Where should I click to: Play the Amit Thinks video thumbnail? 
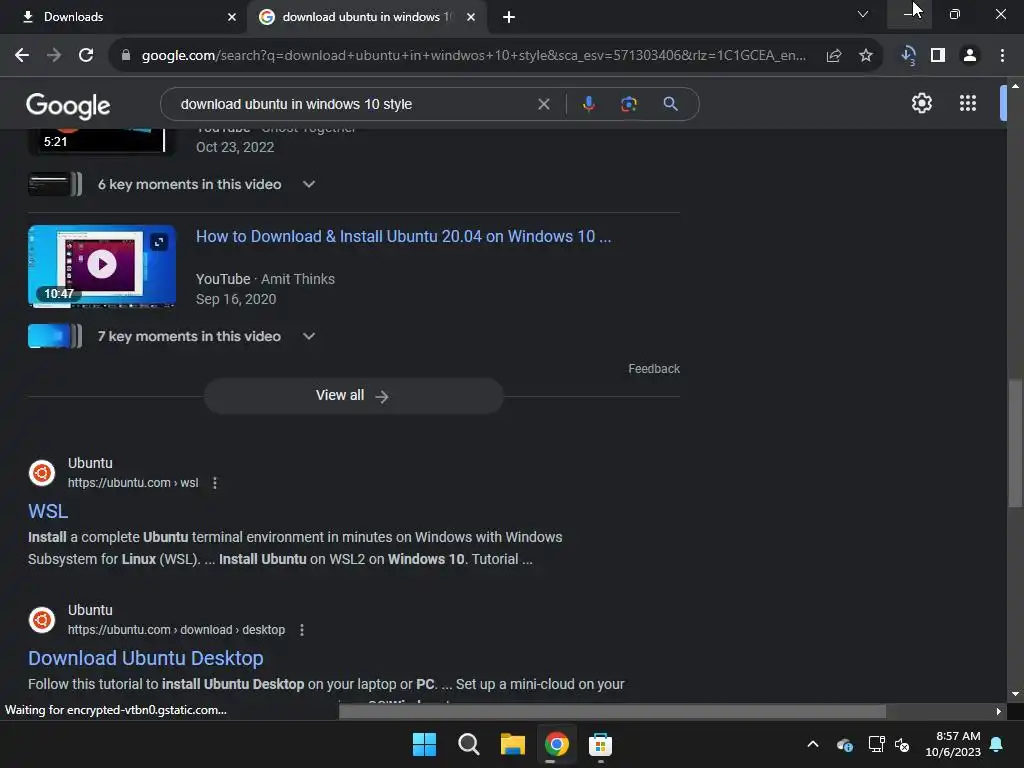(x=102, y=266)
